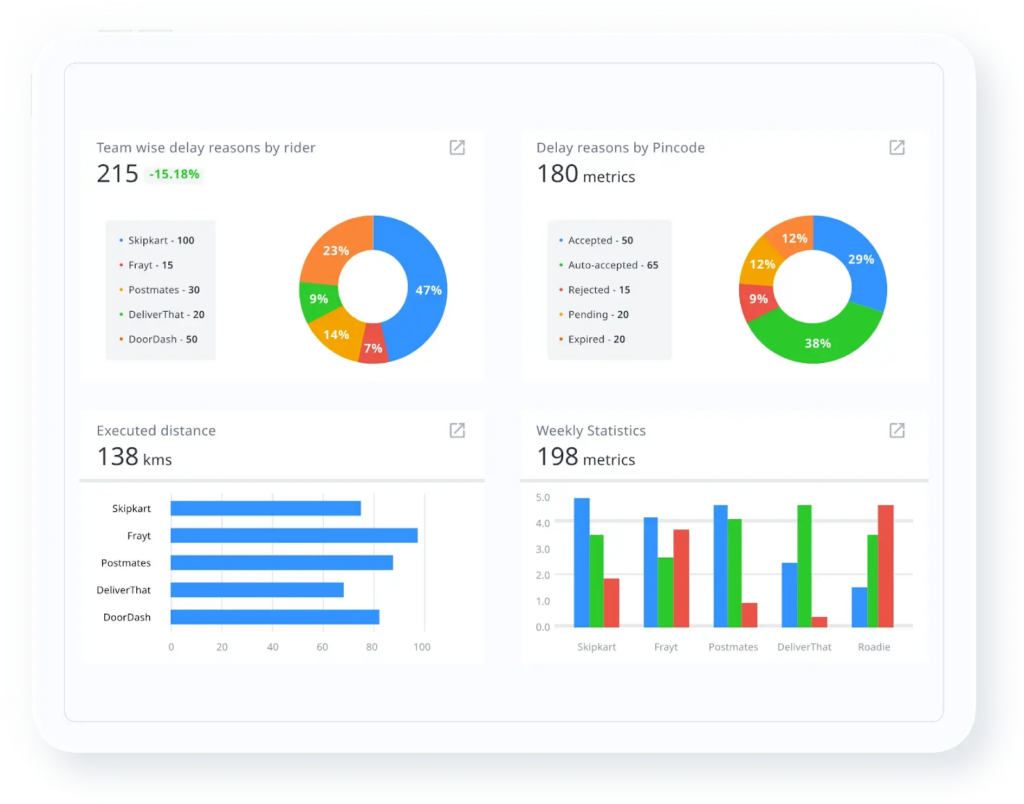
Task: Select the Frayt bar in Executed distance
Action: [x=292, y=535]
